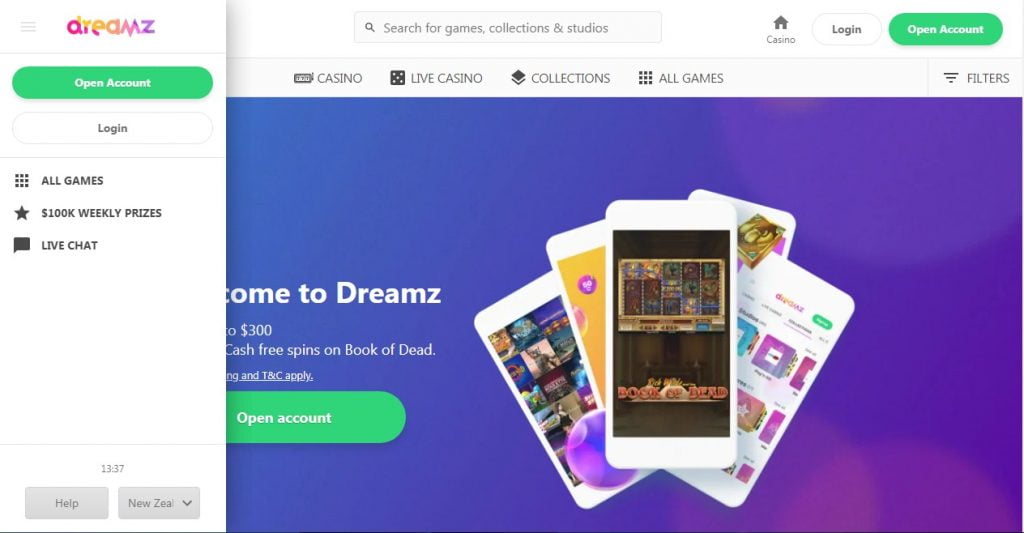The image size is (1024, 533).
Task: Expand the New Zealand country dropdown
Action: [159, 503]
